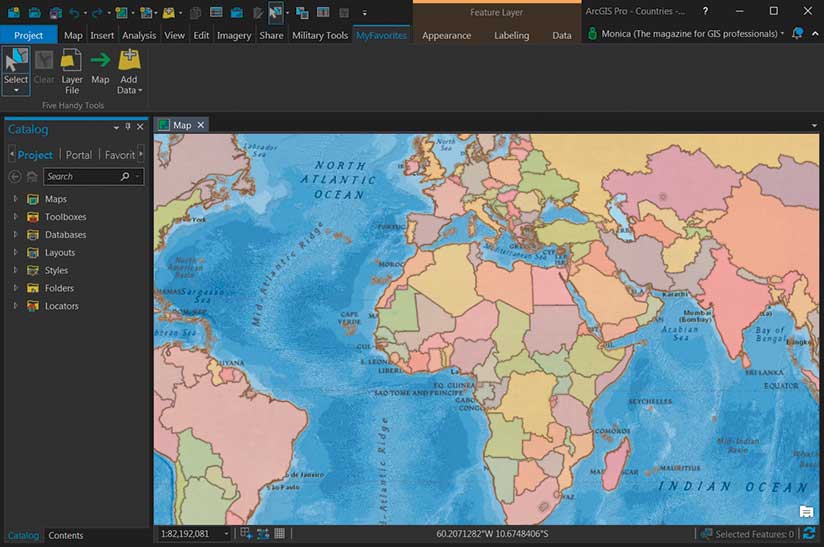The width and height of the screenshot is (824, 547).
Task: Click the Undo arrow in the quick access toolbar
Action: pos(73,13)
